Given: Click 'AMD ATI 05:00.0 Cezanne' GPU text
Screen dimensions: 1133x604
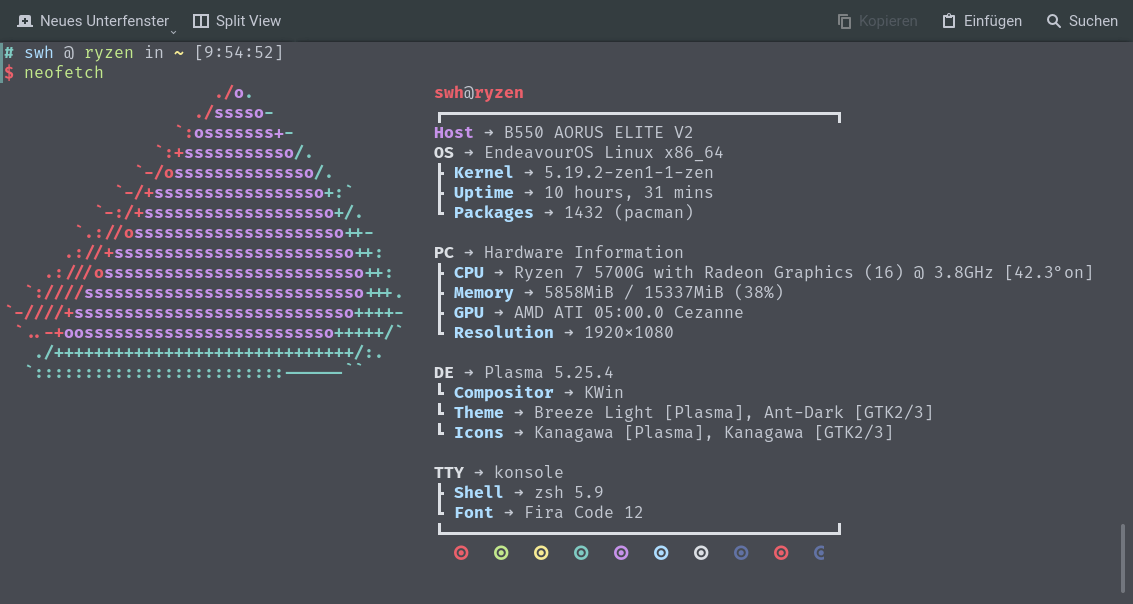Looking at the screenshot, I should [629, 312].
